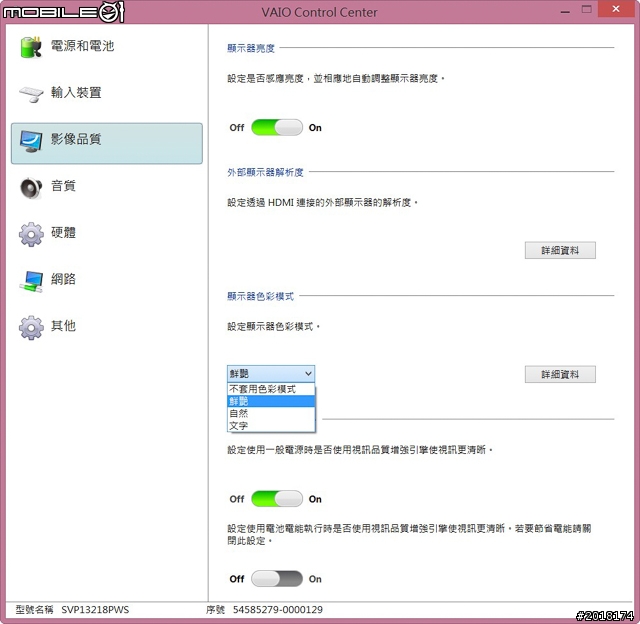
Task: Minimize the VAIO Control Center window
Action: pyautogui.click(x=565, y=11)
